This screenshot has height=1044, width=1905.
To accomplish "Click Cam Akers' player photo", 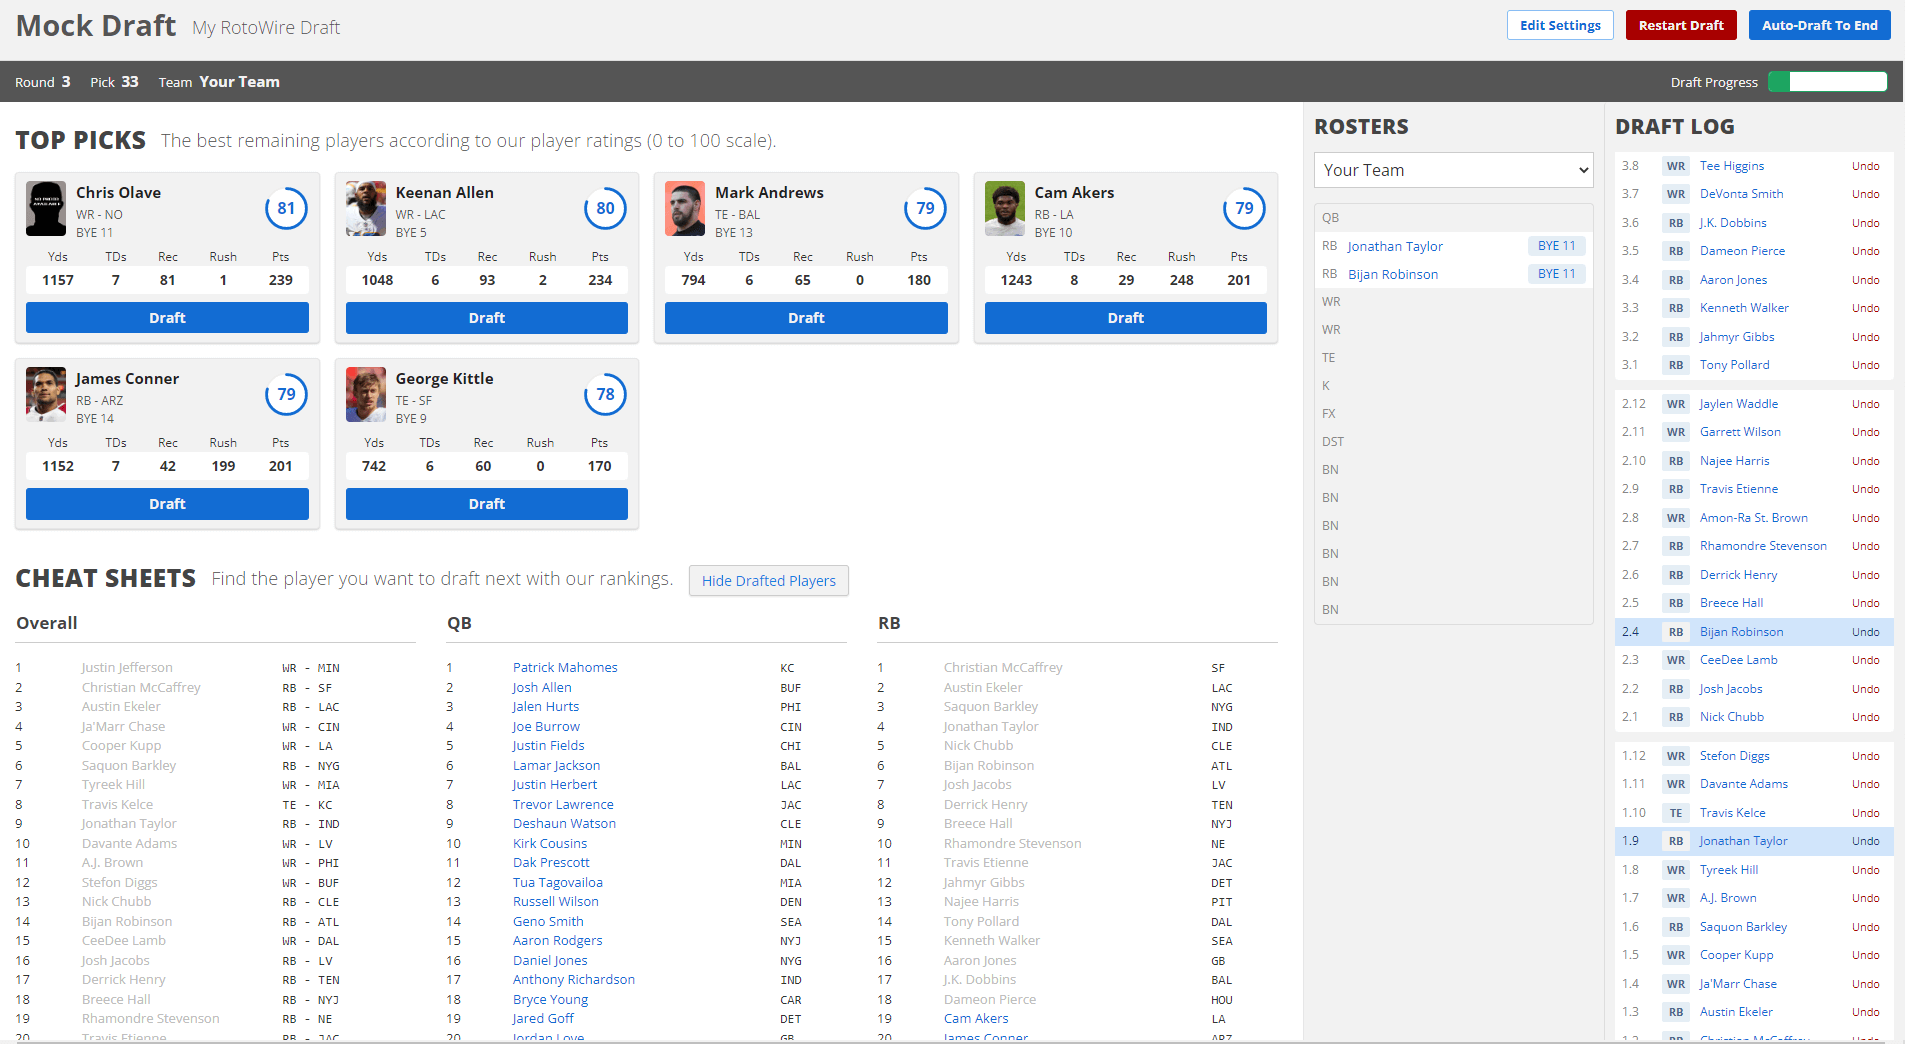I will tap(1005, 208).
